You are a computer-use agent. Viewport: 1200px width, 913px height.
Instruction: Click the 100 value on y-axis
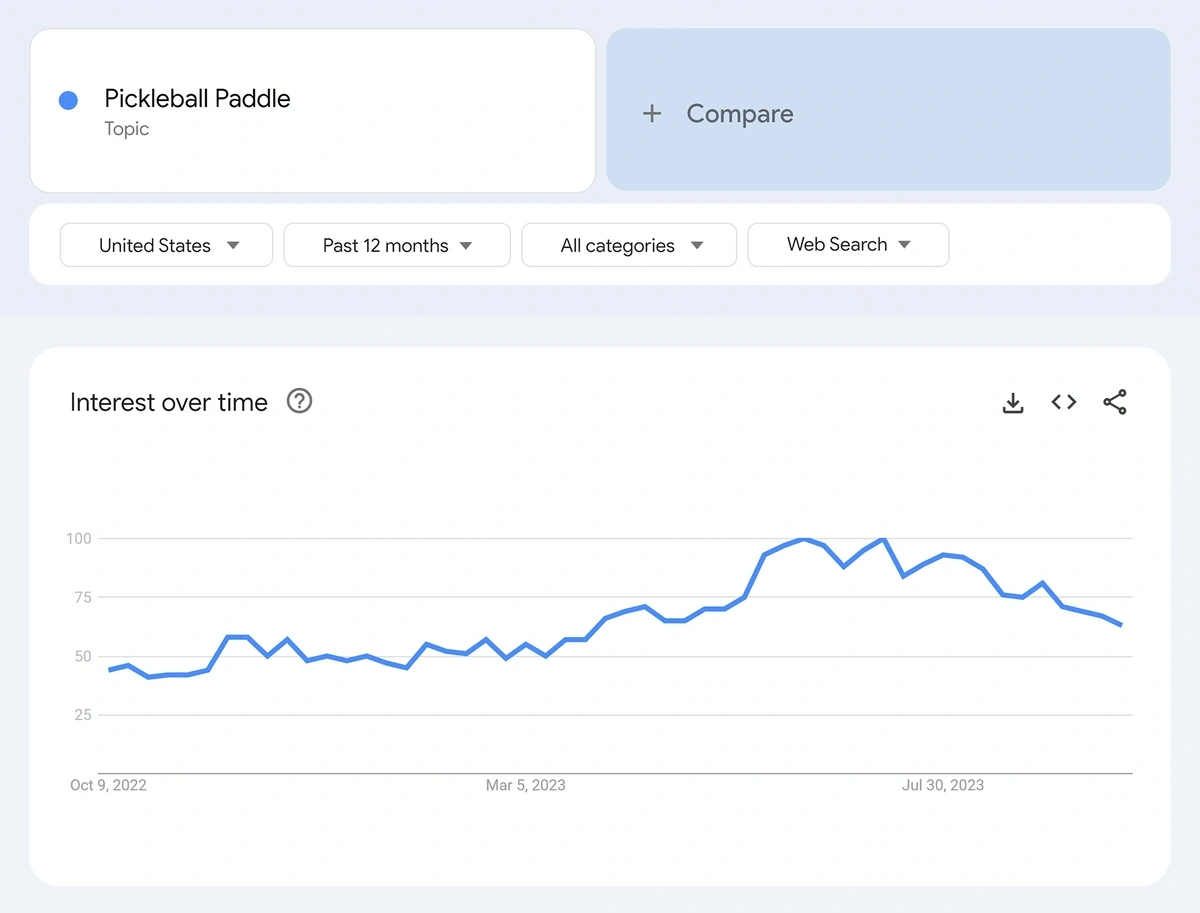[x=79, y=539]
